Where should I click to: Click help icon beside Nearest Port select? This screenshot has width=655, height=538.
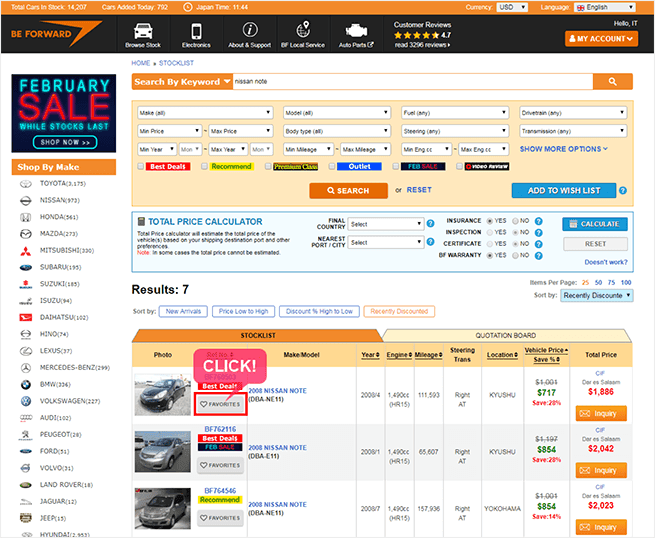pos(431,242)
